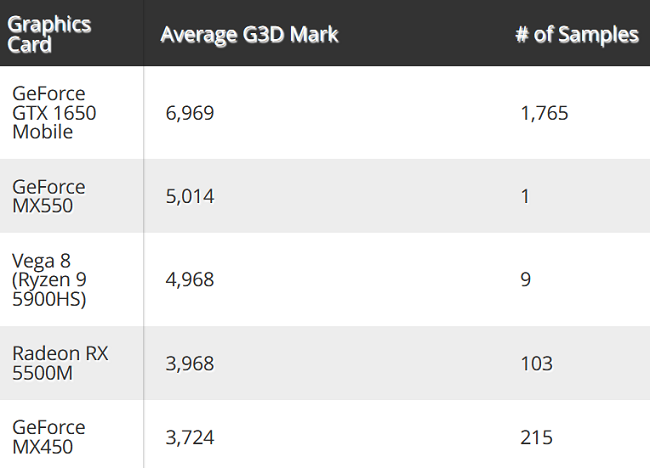Image resolution: width=650 pixels, height=468 pixels.
Task: Select the sample count 1 for MX550
Action: (525, 196)
